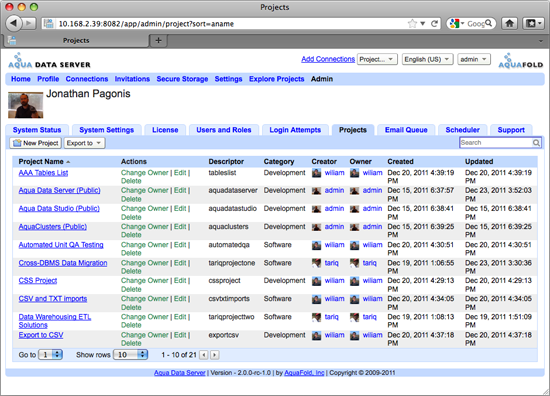Image resolution: width=550 pixels, height=396 pixels.
Task: Expand the Export to dropdown
Action: pos(84,143)
